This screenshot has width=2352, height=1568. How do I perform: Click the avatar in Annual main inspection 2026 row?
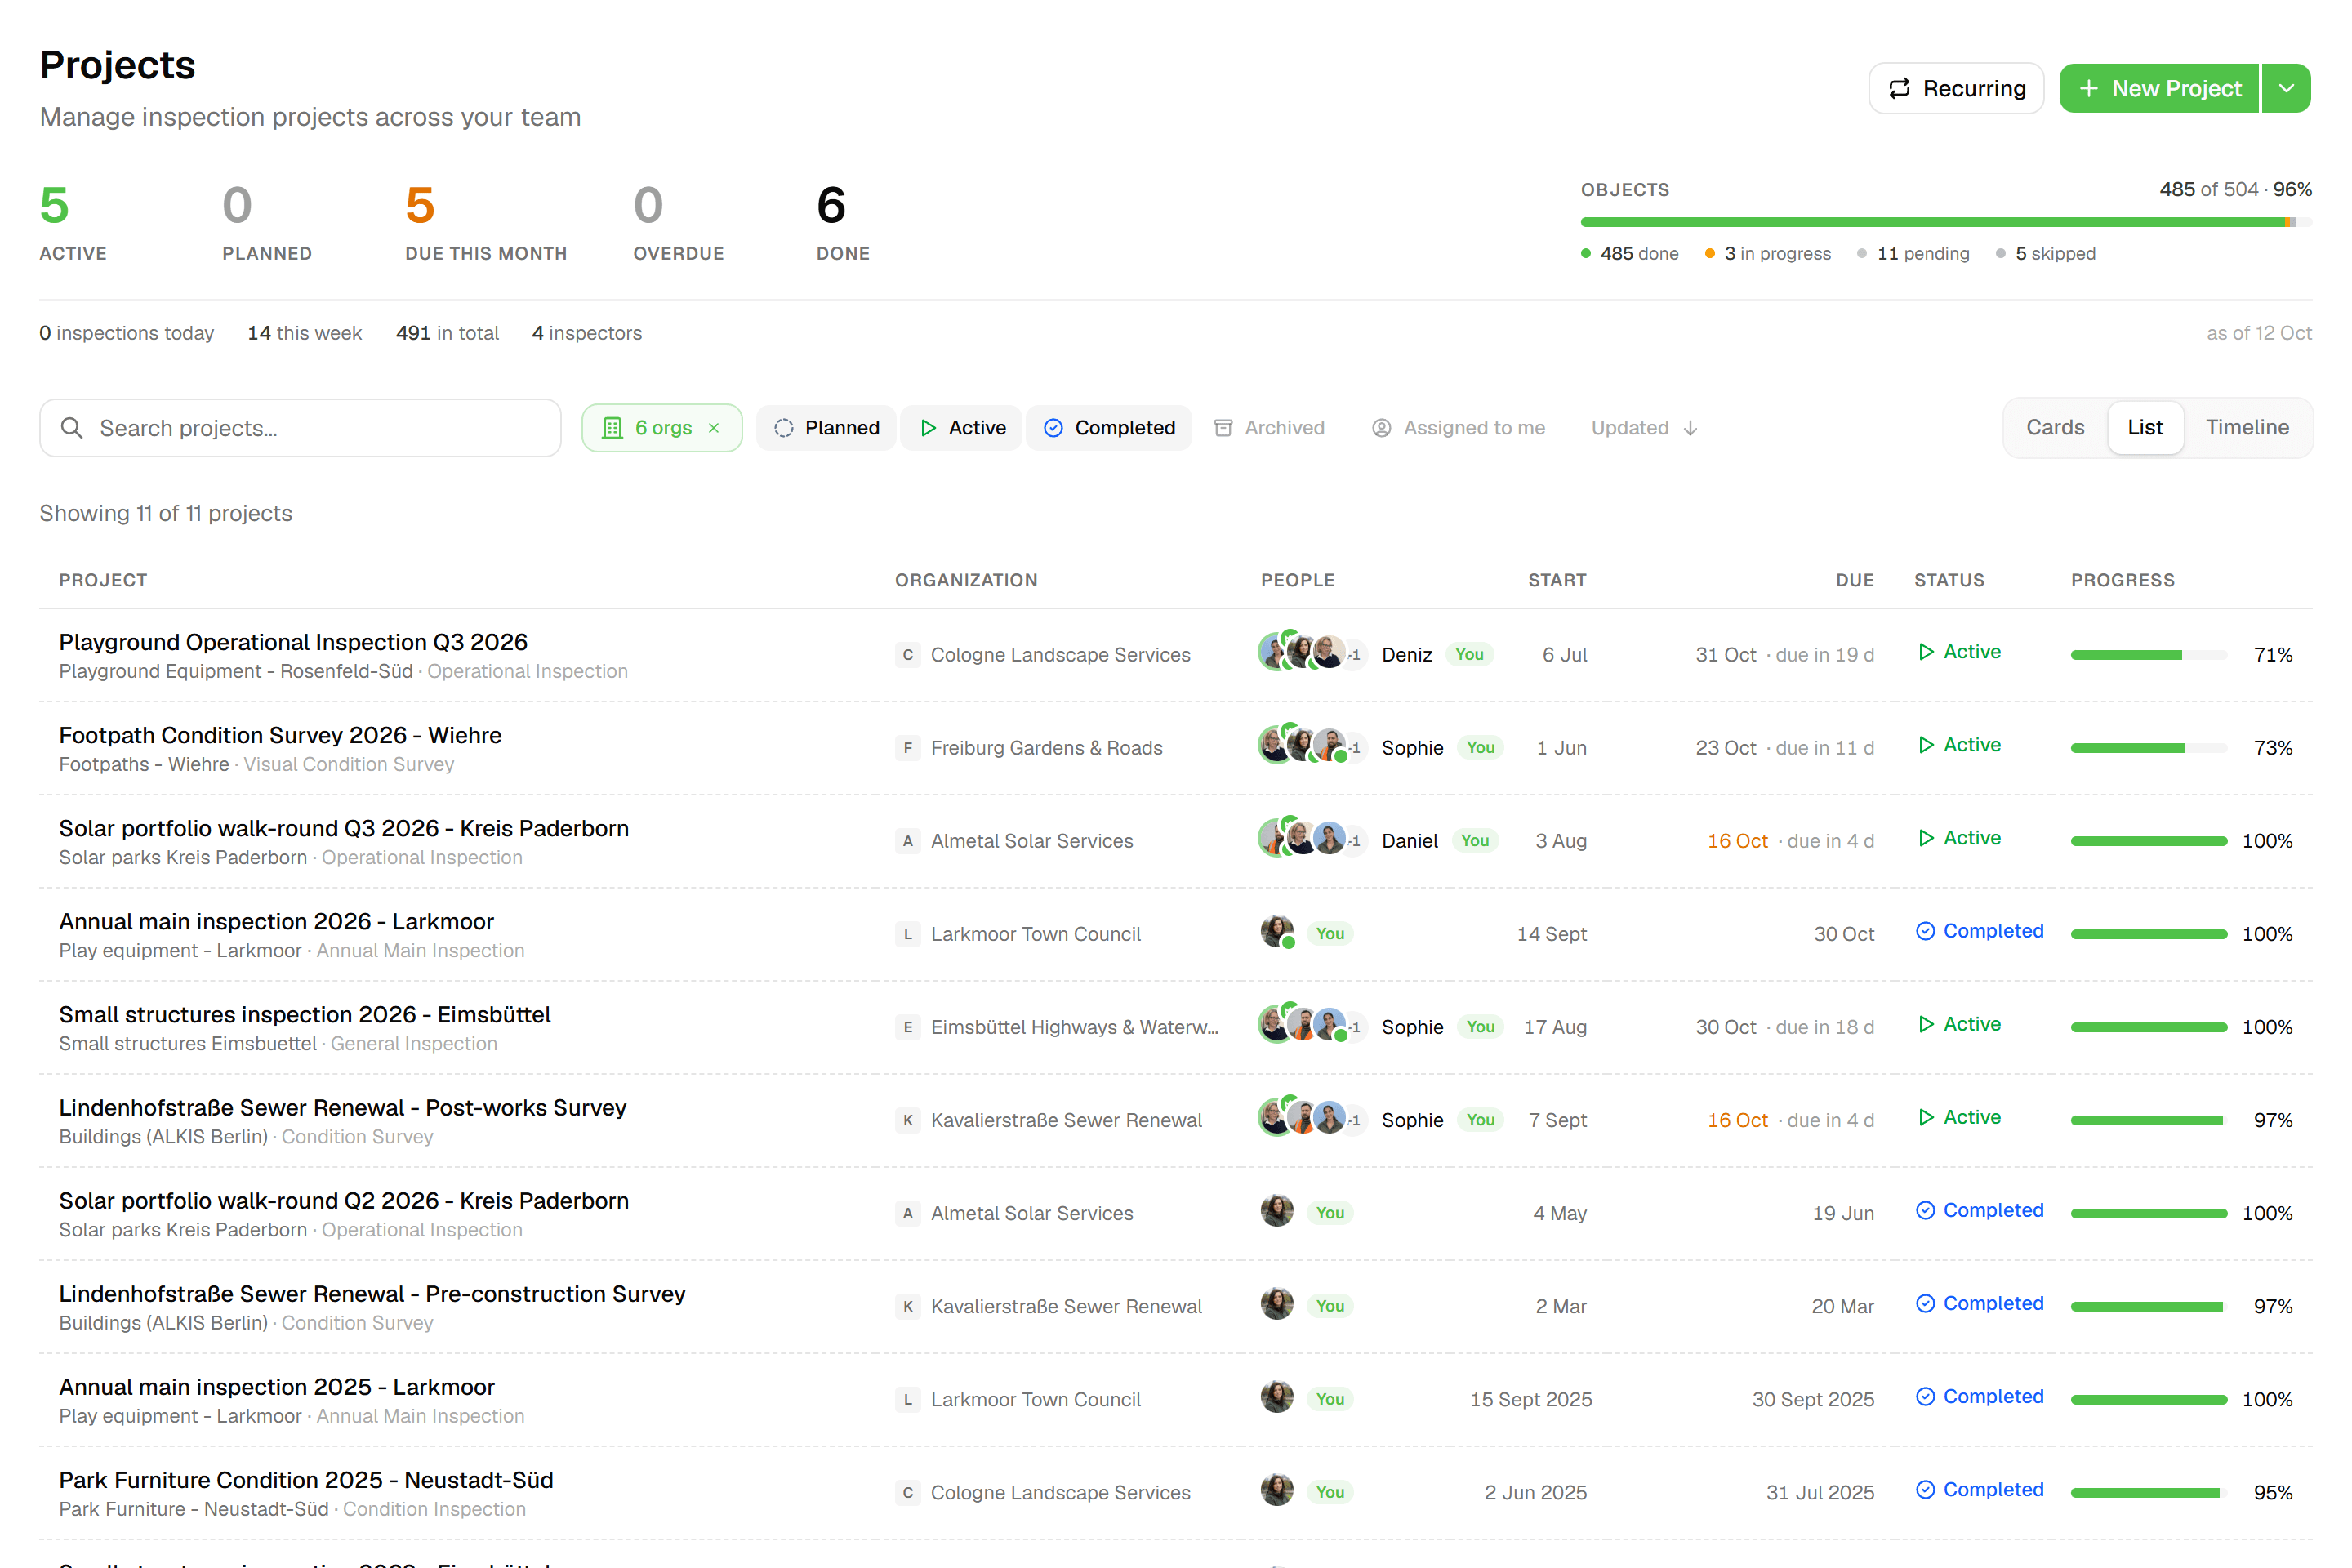1277,932
